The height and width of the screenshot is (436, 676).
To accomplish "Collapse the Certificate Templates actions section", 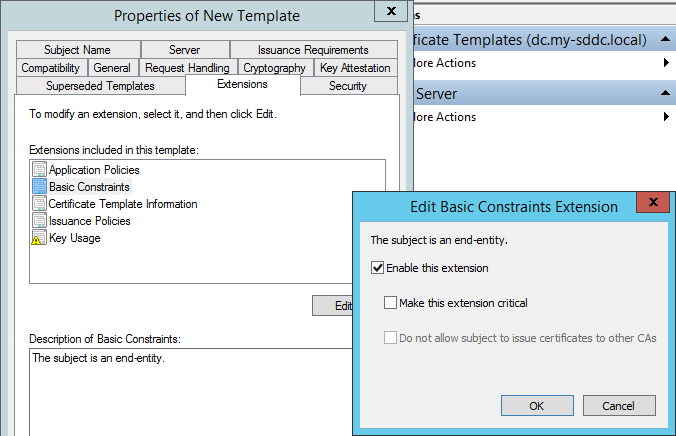I will click(x=665, y=39).
